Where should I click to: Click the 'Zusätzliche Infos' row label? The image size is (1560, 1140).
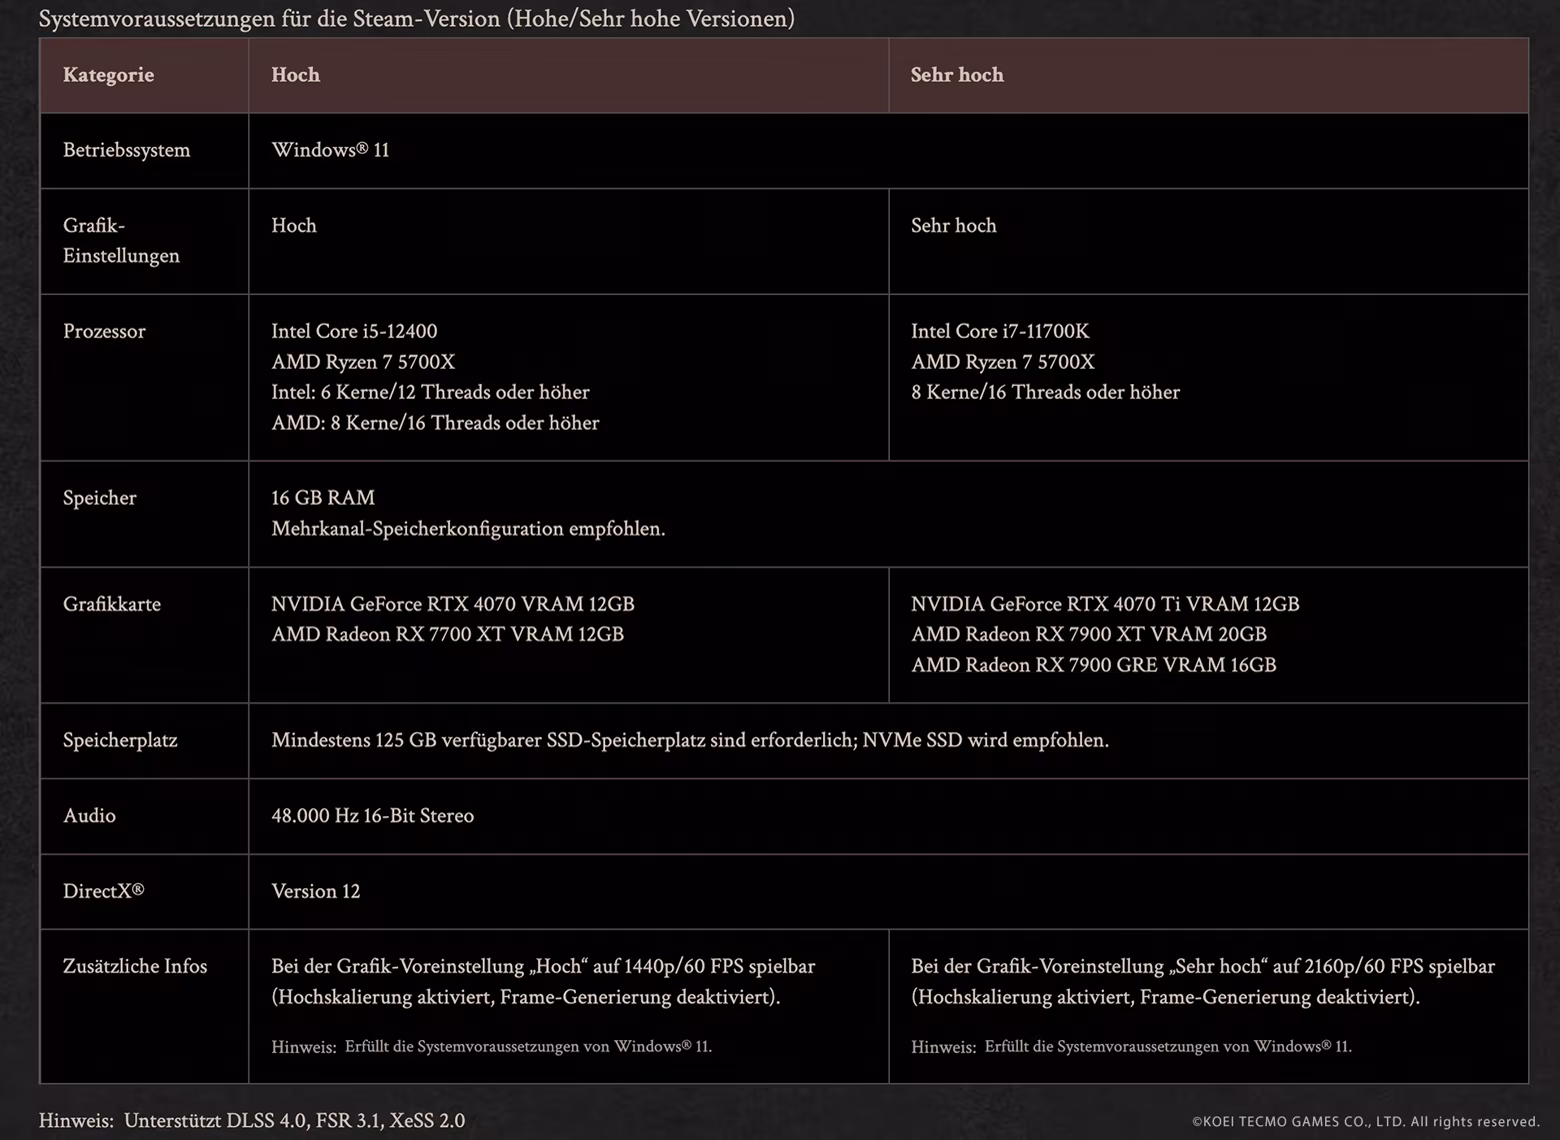[x=135, y=966]
